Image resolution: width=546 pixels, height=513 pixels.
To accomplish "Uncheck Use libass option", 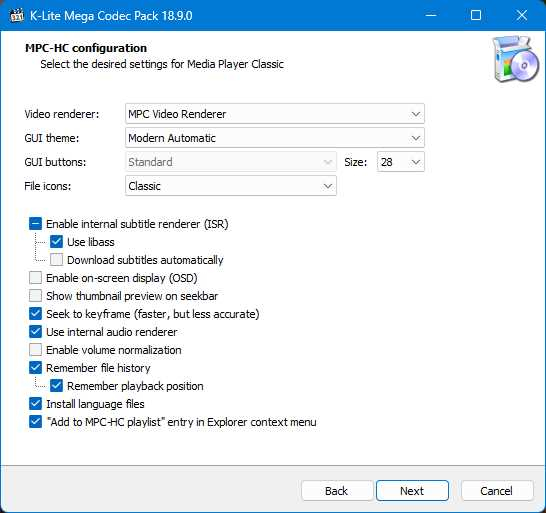I will (x=56, y=242).
